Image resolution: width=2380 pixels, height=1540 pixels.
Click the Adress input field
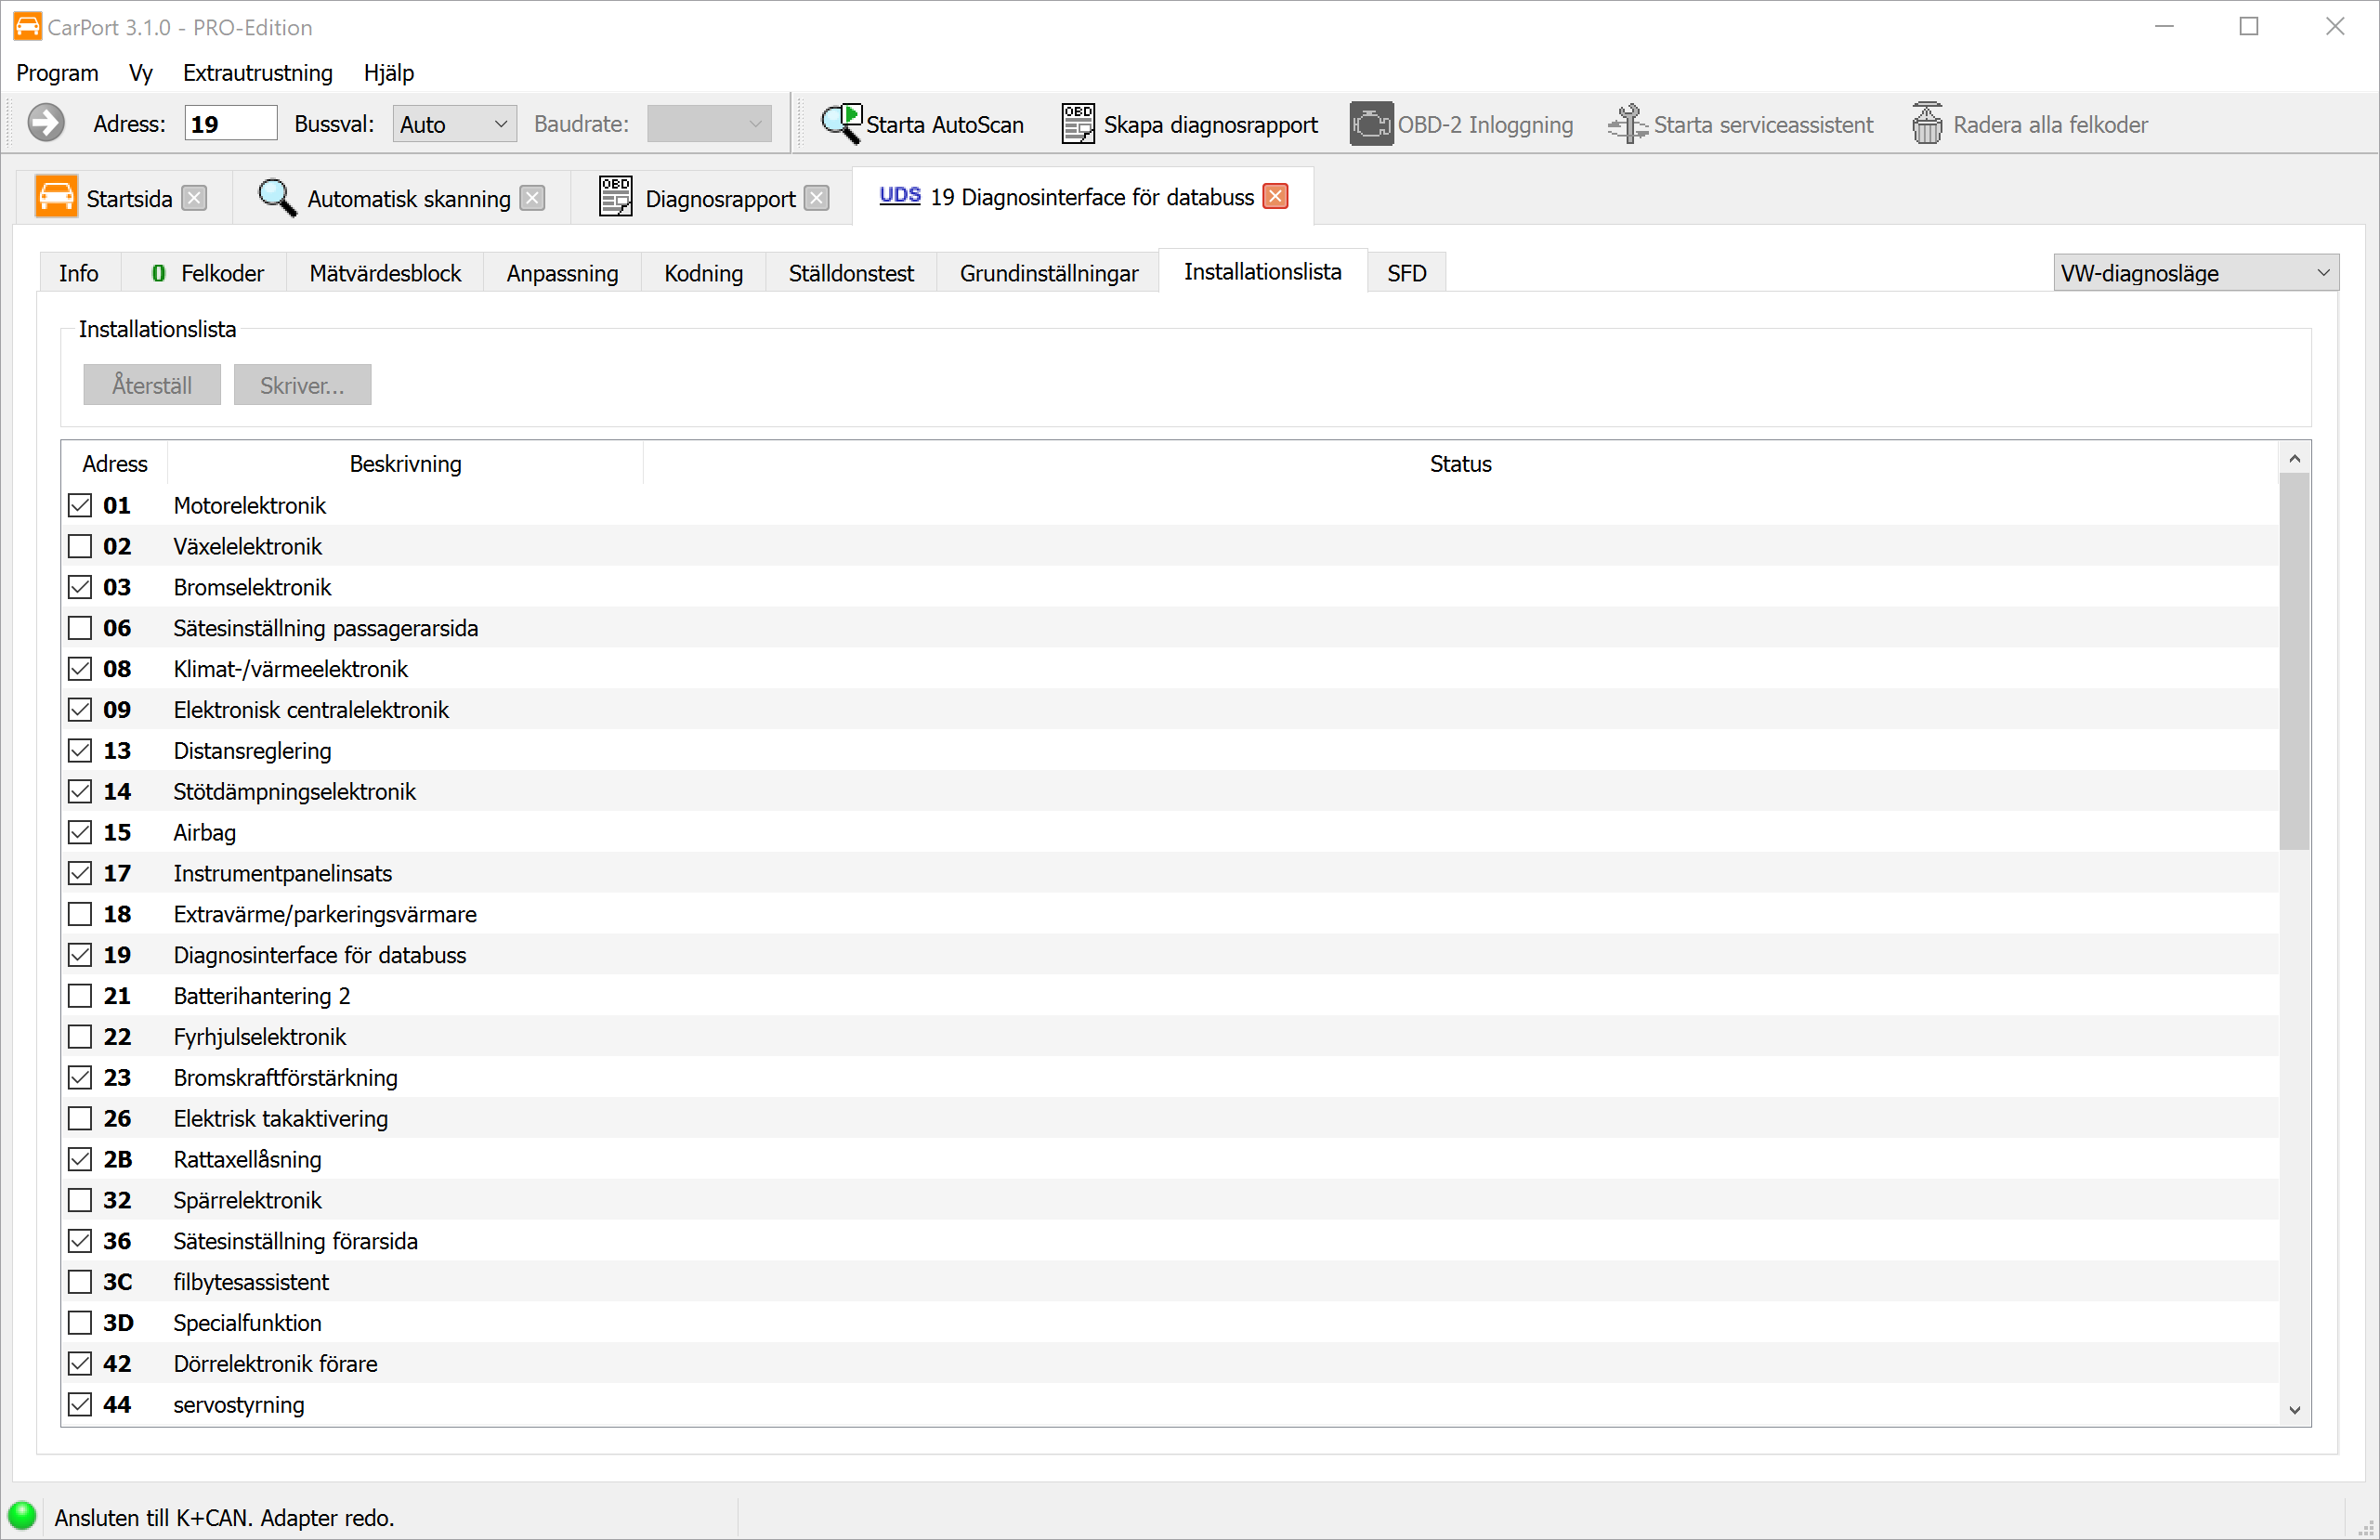[230, 124]
